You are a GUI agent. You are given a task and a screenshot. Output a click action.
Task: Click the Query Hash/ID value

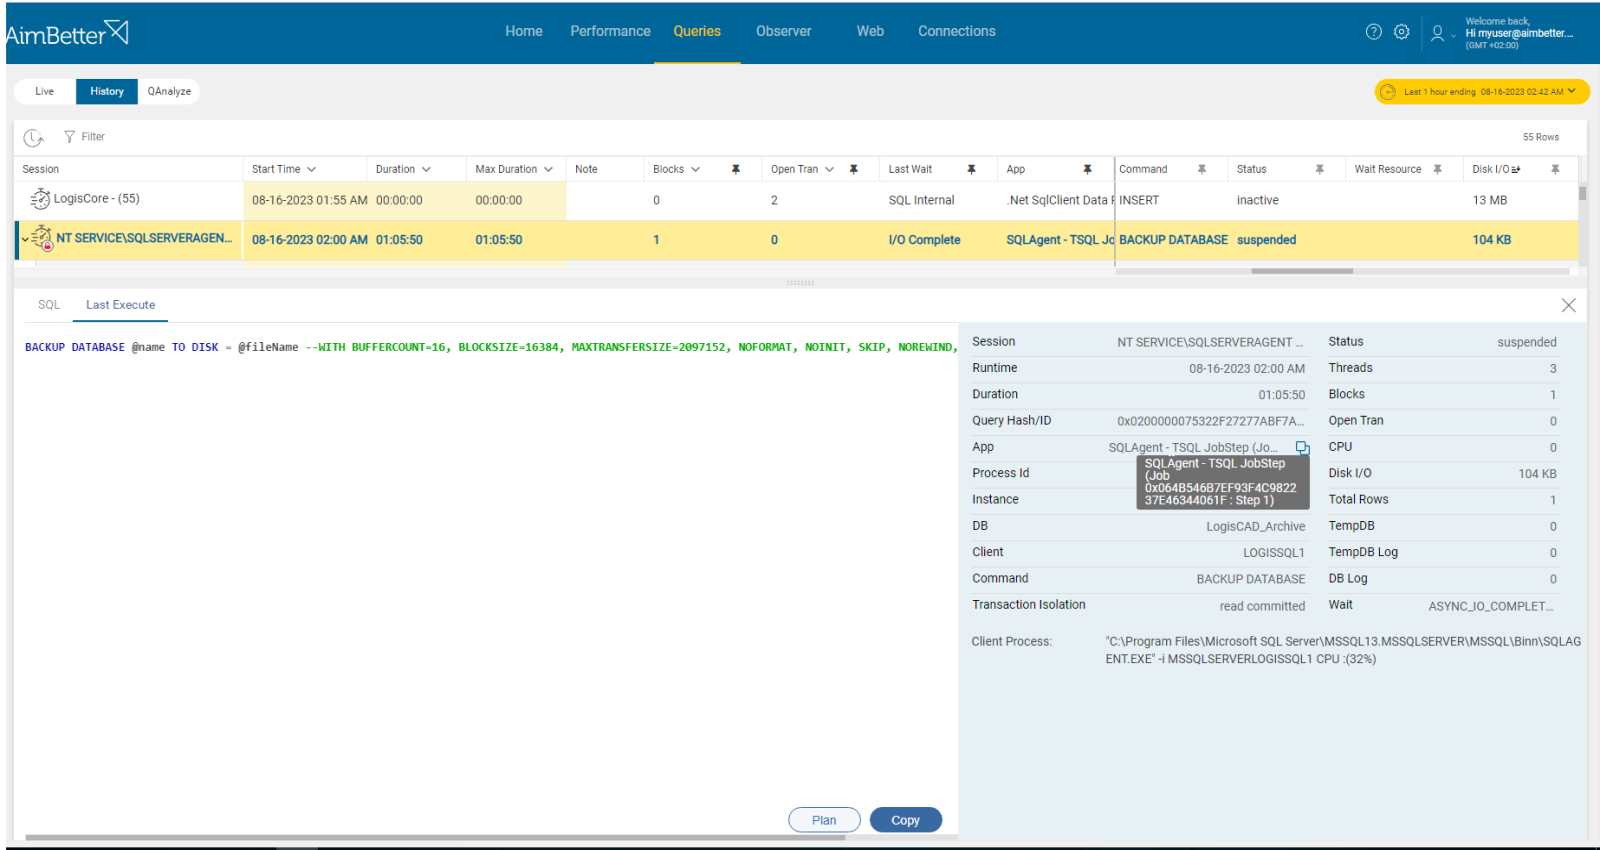1211,421
